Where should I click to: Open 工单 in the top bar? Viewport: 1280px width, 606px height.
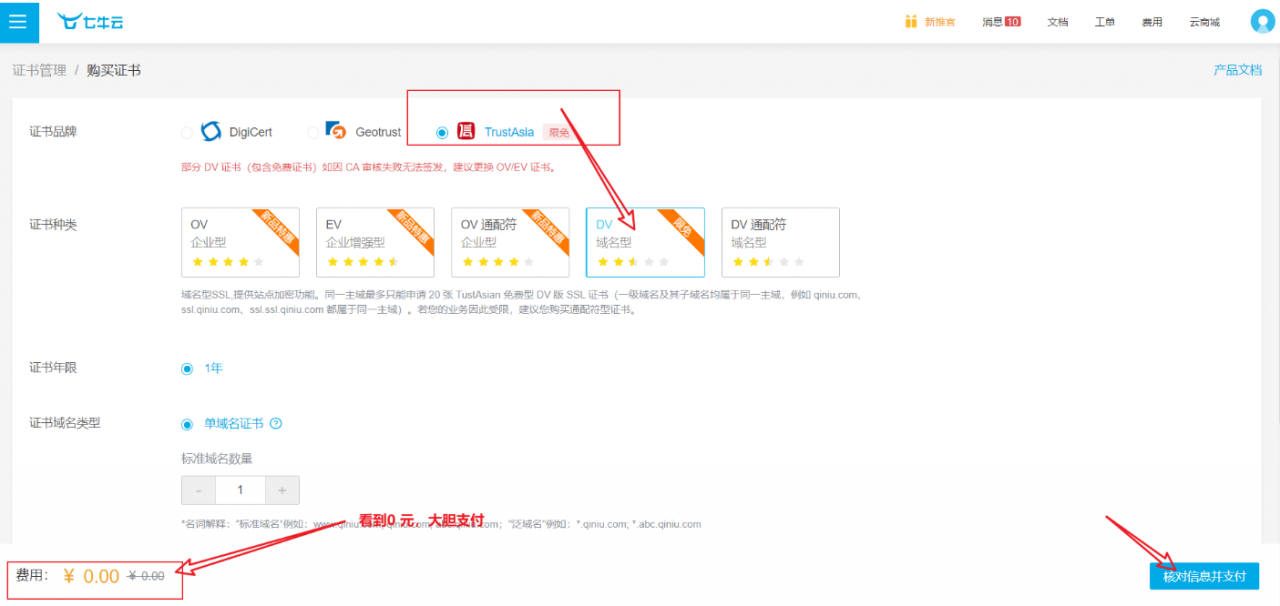tap(1104, 22)
